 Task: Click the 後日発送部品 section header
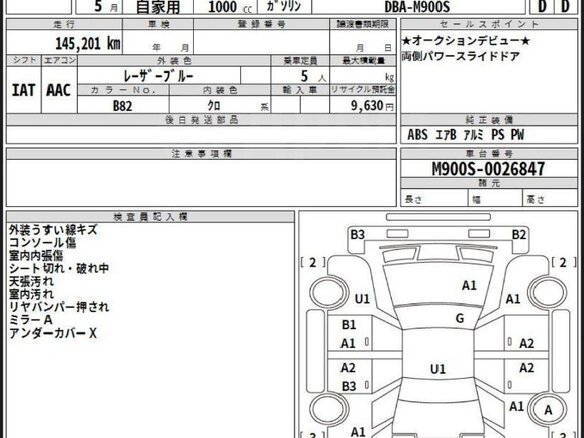click(201, 120)
